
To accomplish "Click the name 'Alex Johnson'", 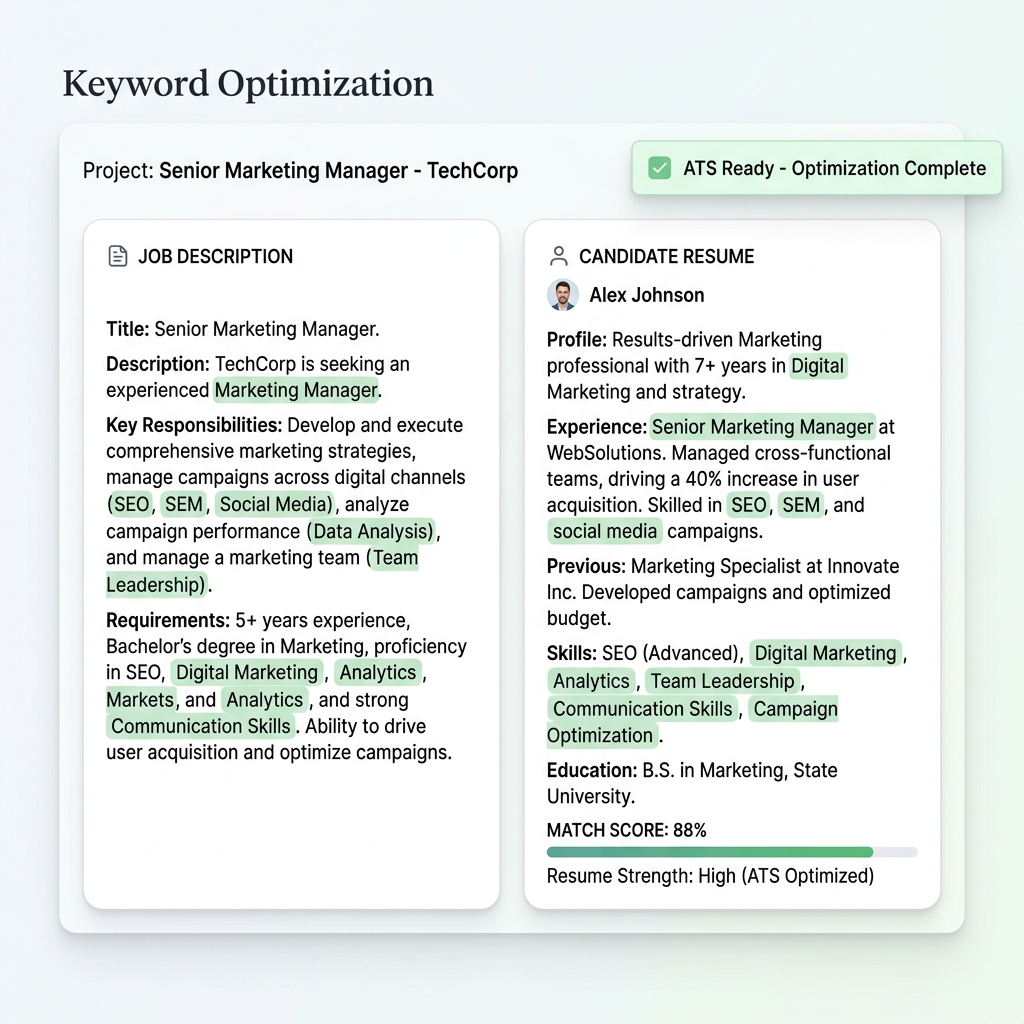I will [x=647, y=295].
